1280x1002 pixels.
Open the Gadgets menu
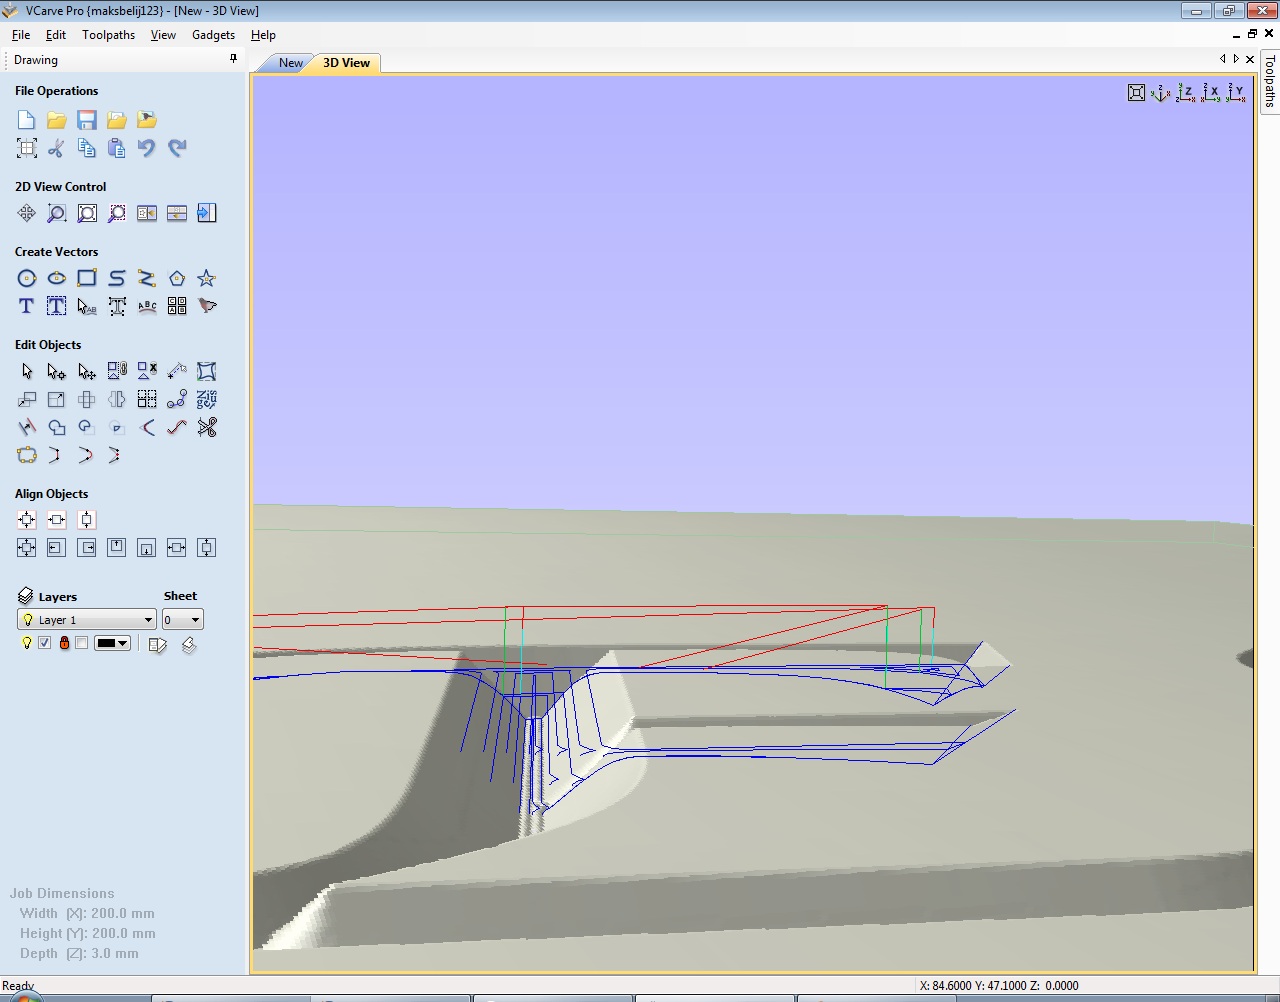tap(213, 34)
